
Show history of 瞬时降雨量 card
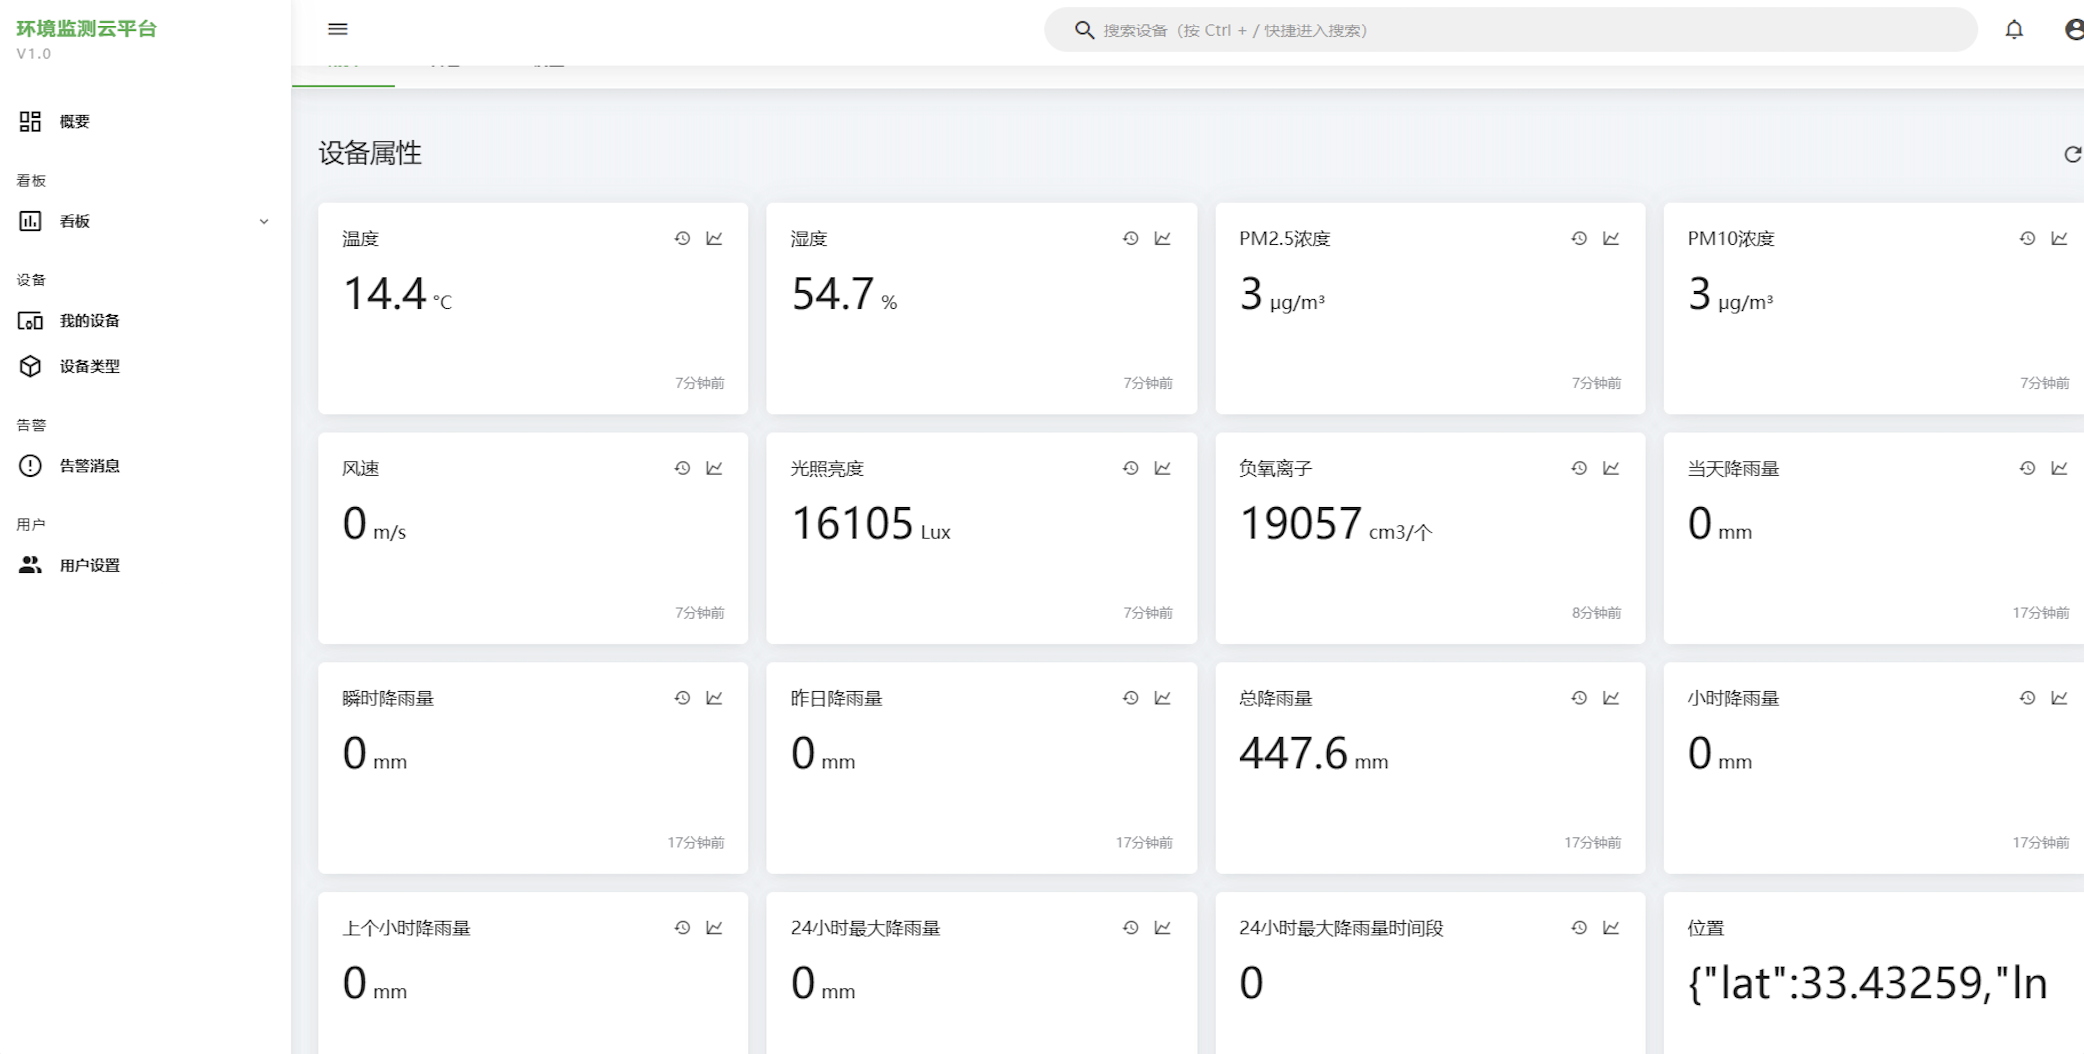pyautogui.click(x=682, y=698)
